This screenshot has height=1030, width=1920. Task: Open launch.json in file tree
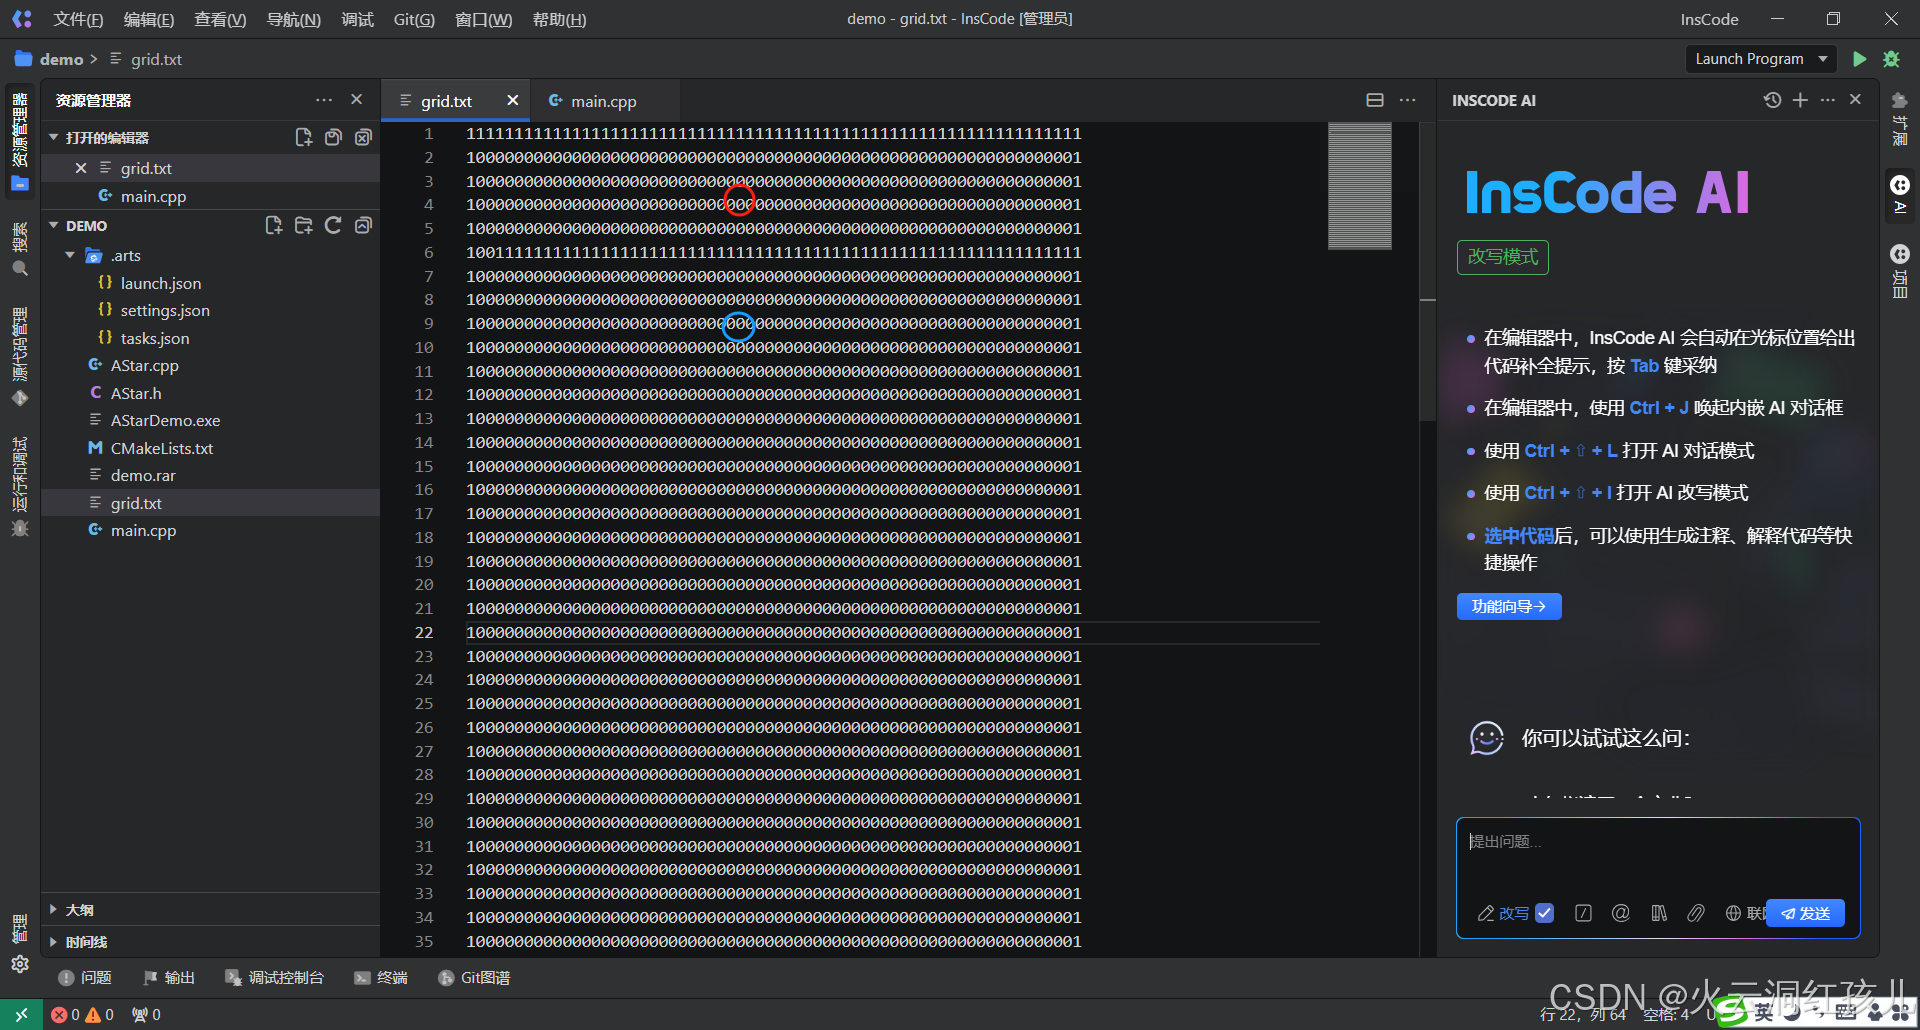click(x=160, y=283)
